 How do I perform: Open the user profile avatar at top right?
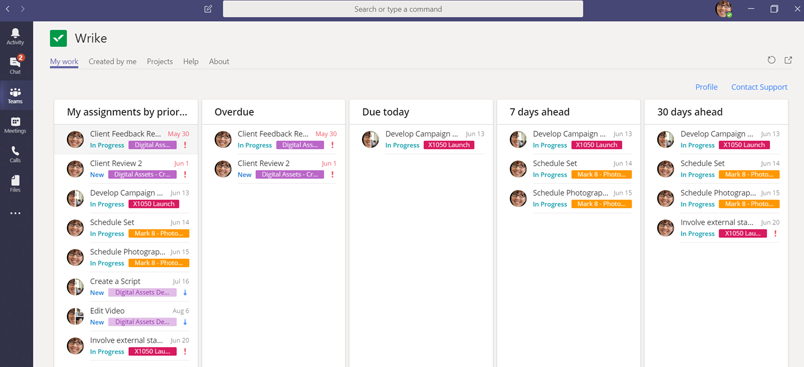[723, 9]
